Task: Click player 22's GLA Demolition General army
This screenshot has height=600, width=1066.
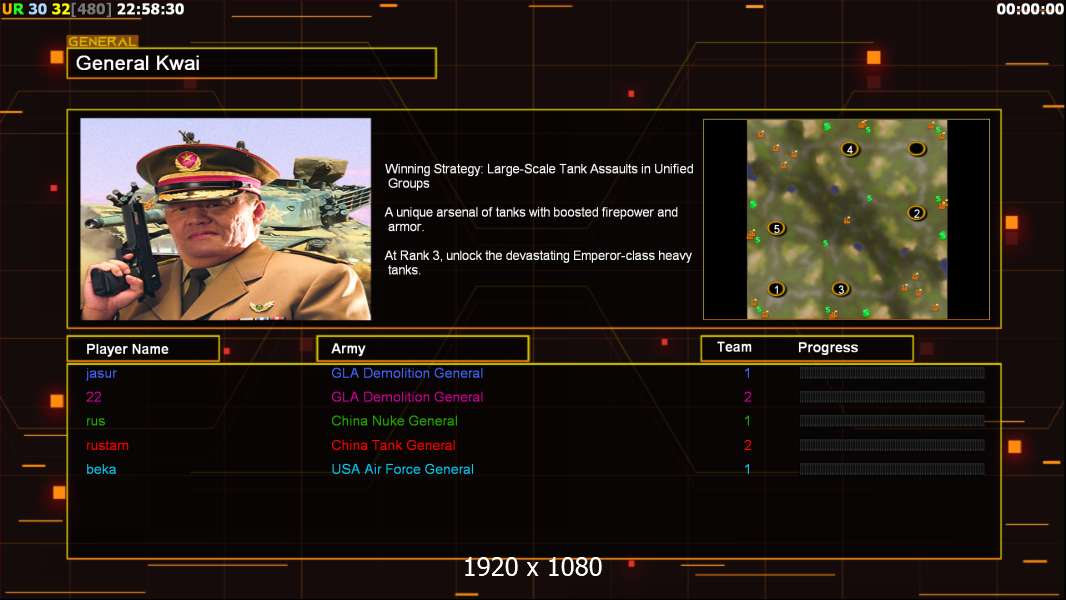Action: (x=407, y=397)
